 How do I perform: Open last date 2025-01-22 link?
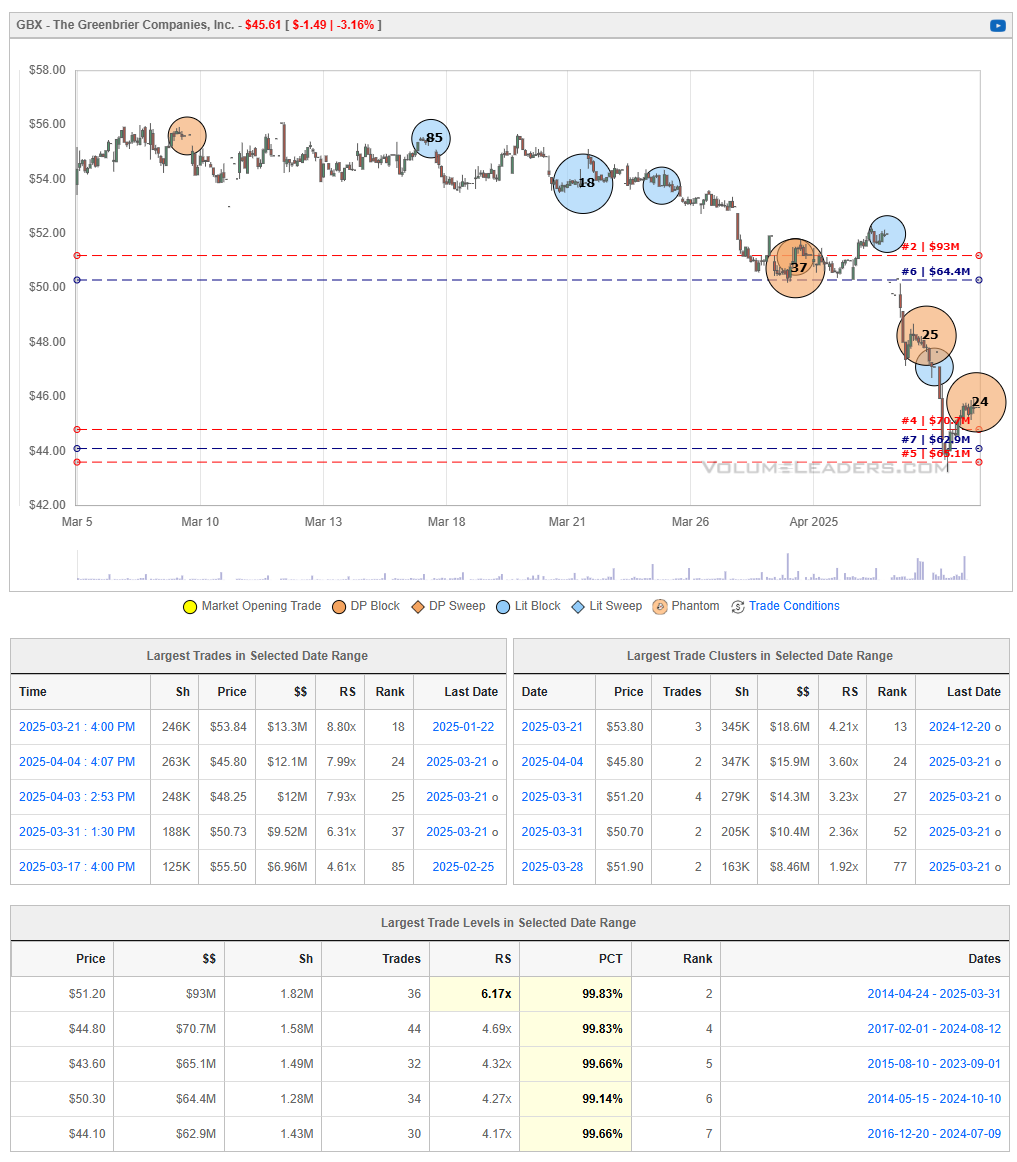coord(463,727)
